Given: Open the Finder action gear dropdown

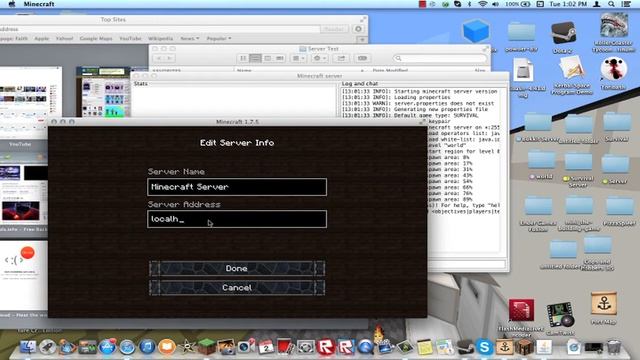Looking at the screenshot, I should pos(320,58).
